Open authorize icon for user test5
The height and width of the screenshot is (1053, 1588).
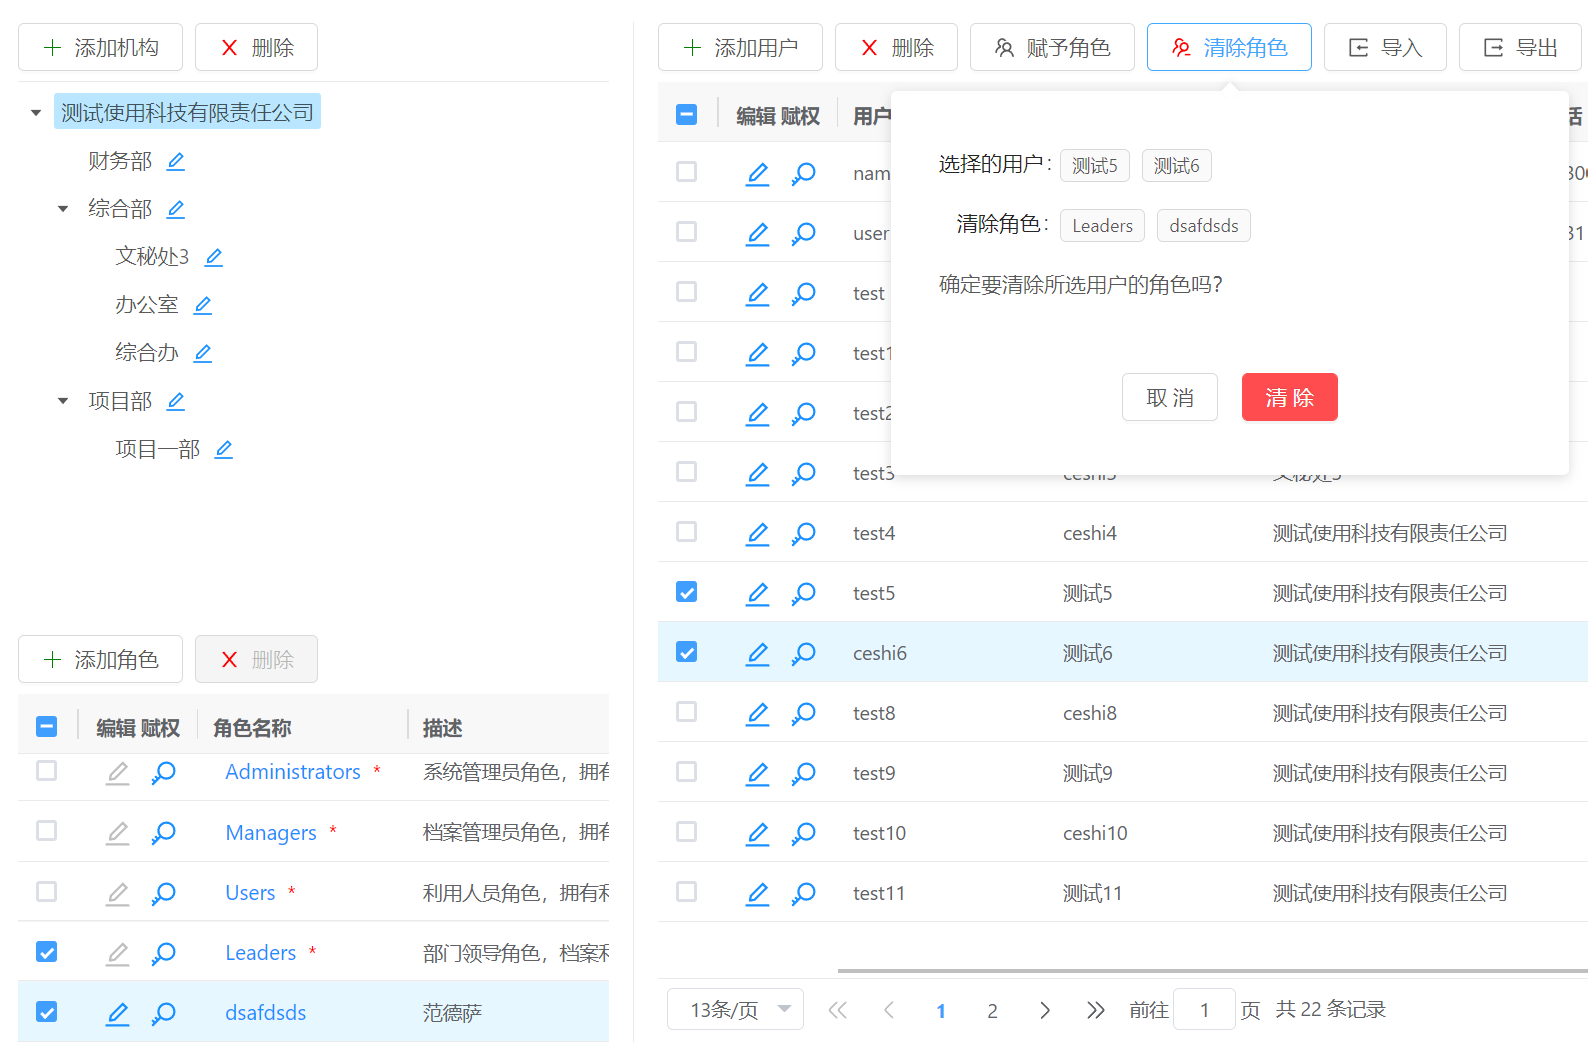pos(803,593)
